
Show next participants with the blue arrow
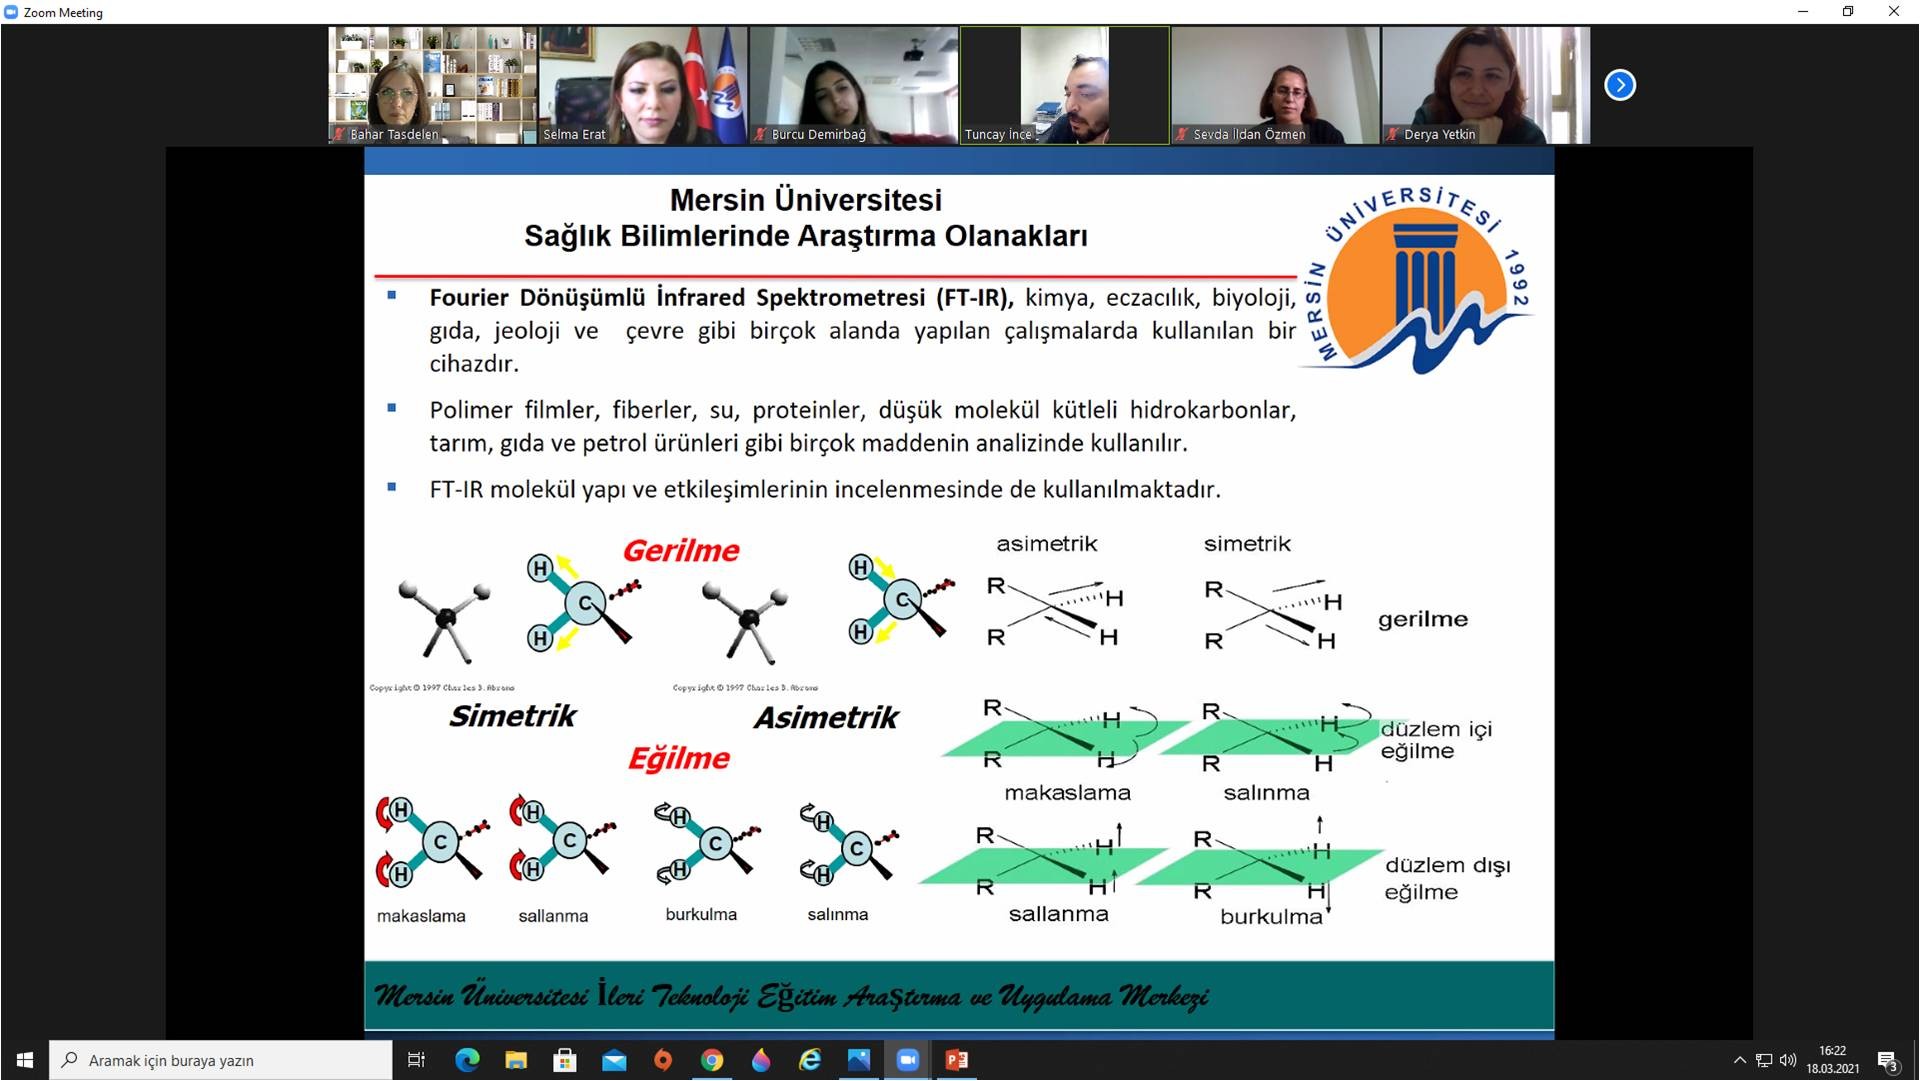[1620, 85]
